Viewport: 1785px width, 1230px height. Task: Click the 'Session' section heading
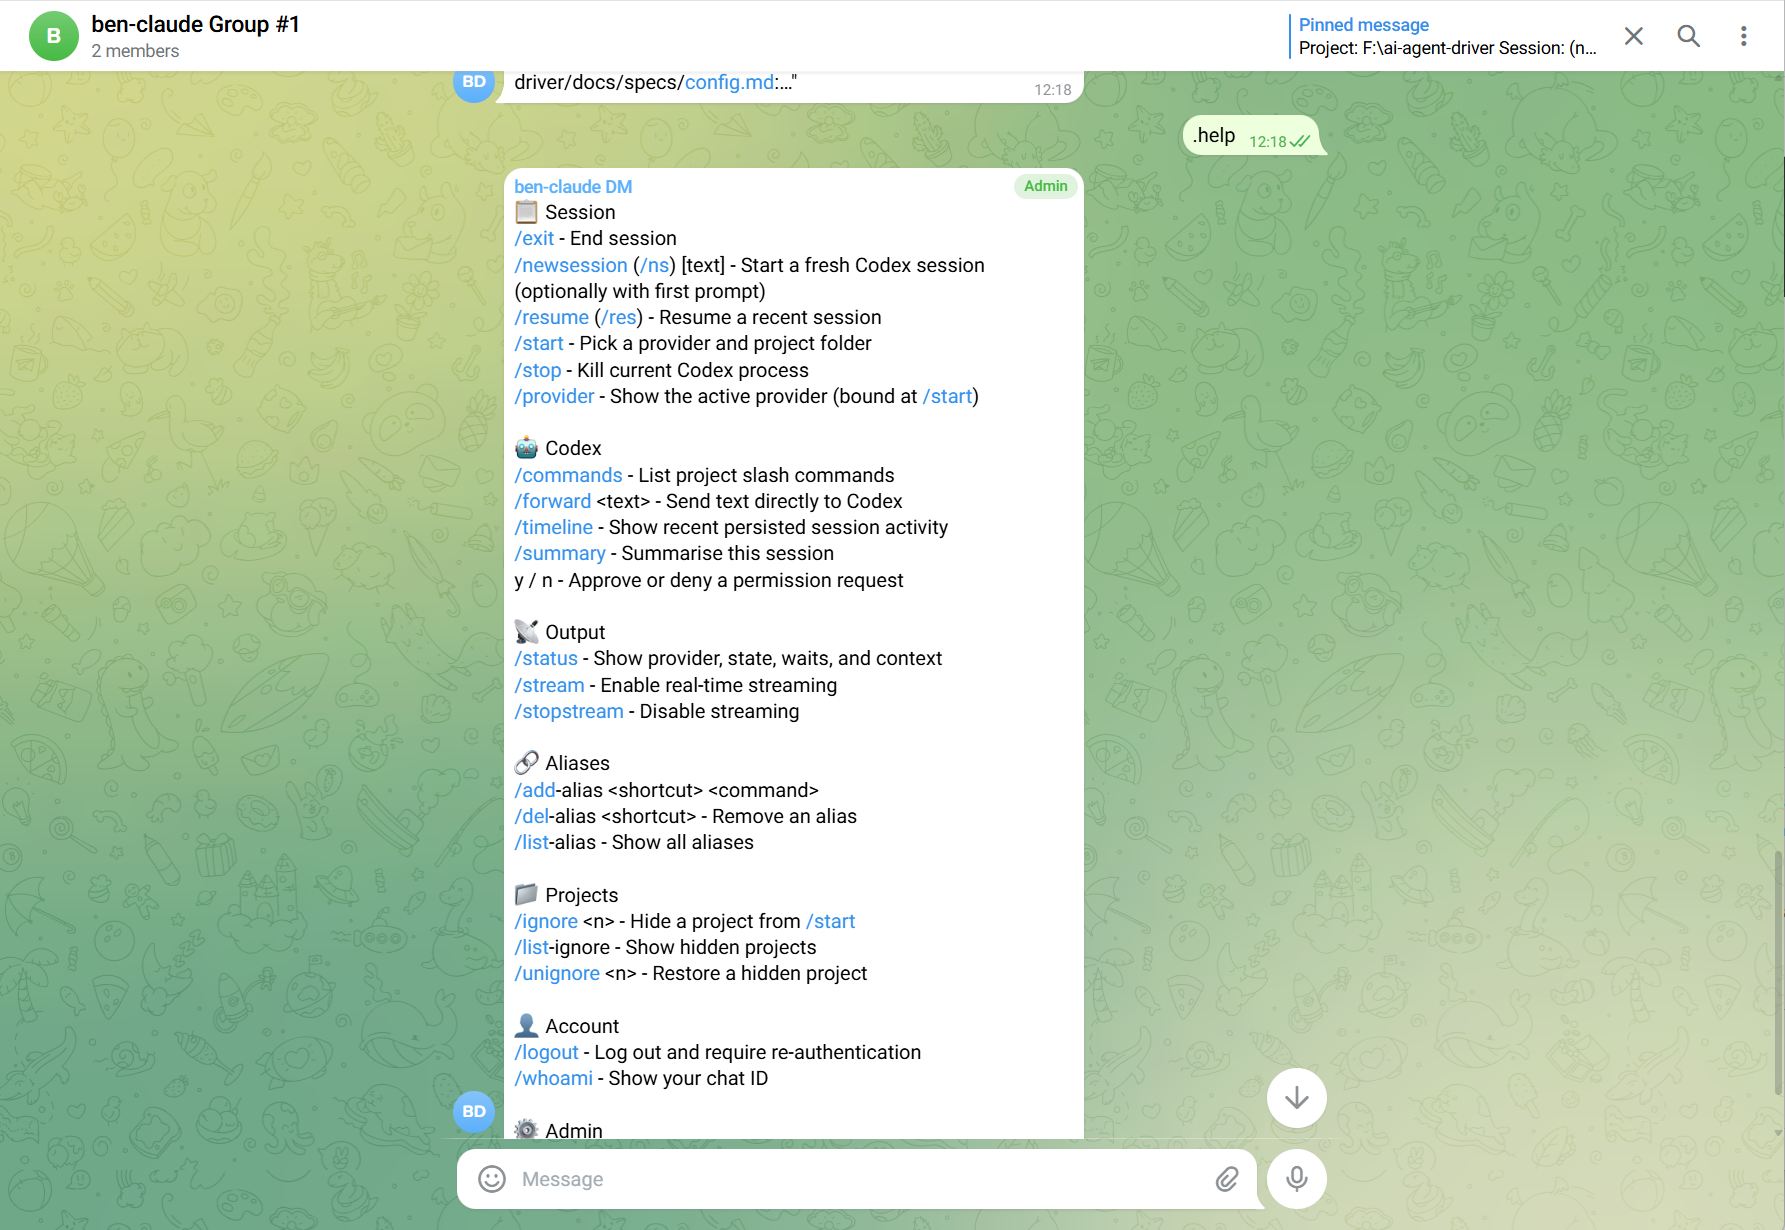point(580,212)
